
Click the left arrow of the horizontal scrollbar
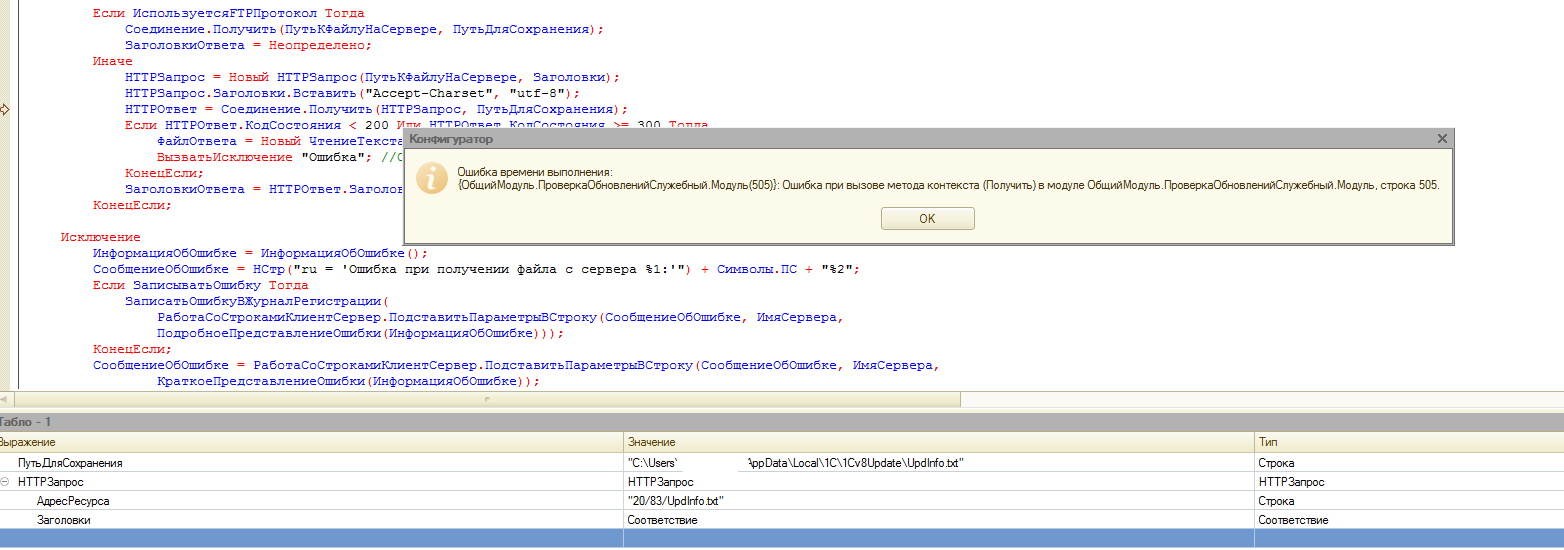coord(5,399)
